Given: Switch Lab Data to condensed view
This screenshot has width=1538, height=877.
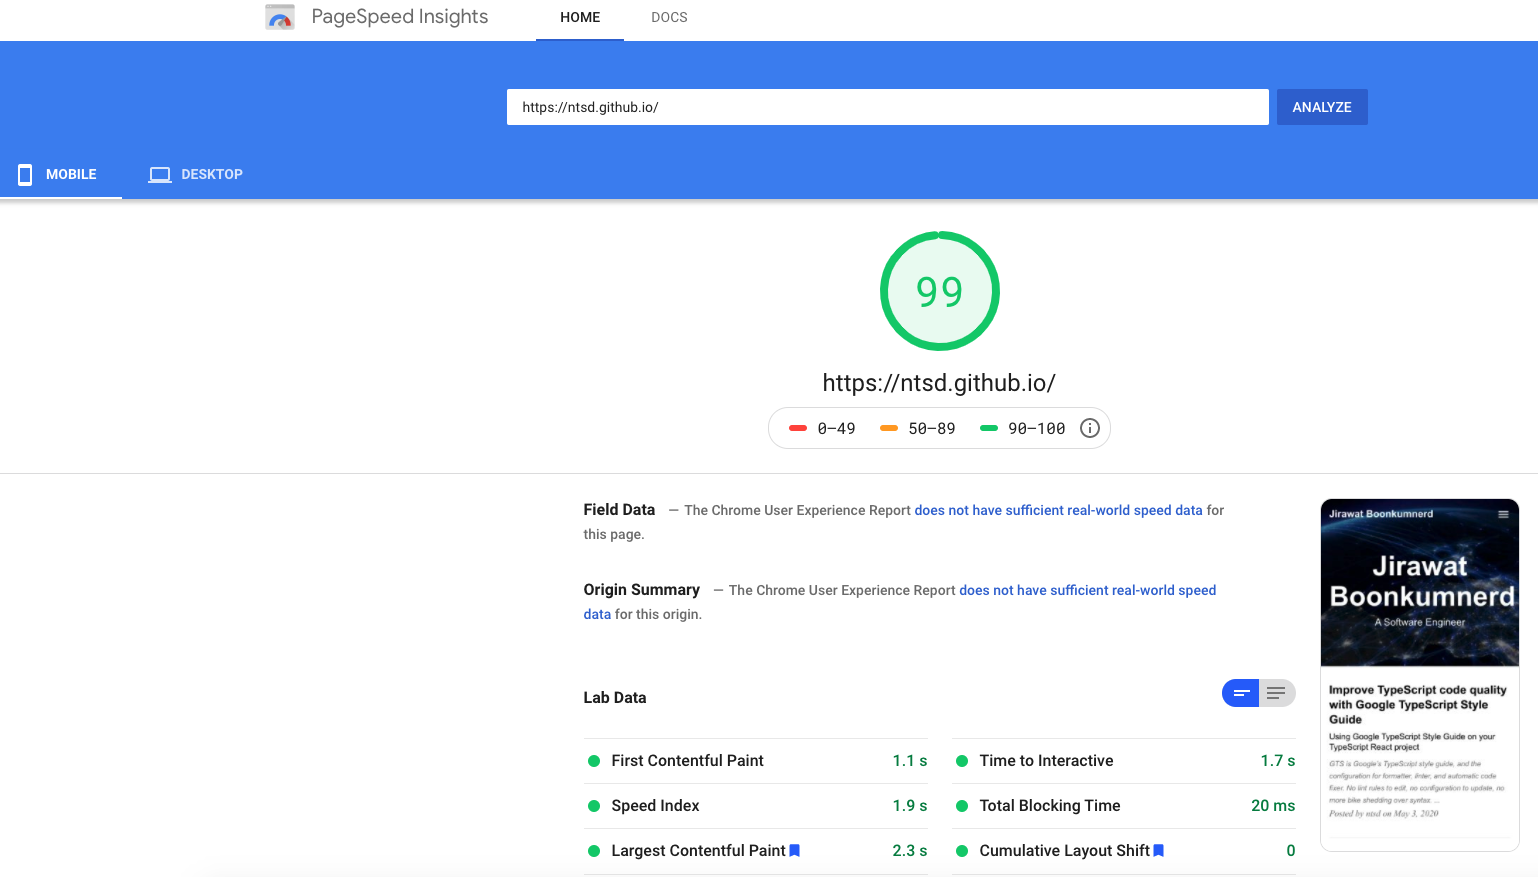Looking at the screenshot, I should coord(1240,692).
